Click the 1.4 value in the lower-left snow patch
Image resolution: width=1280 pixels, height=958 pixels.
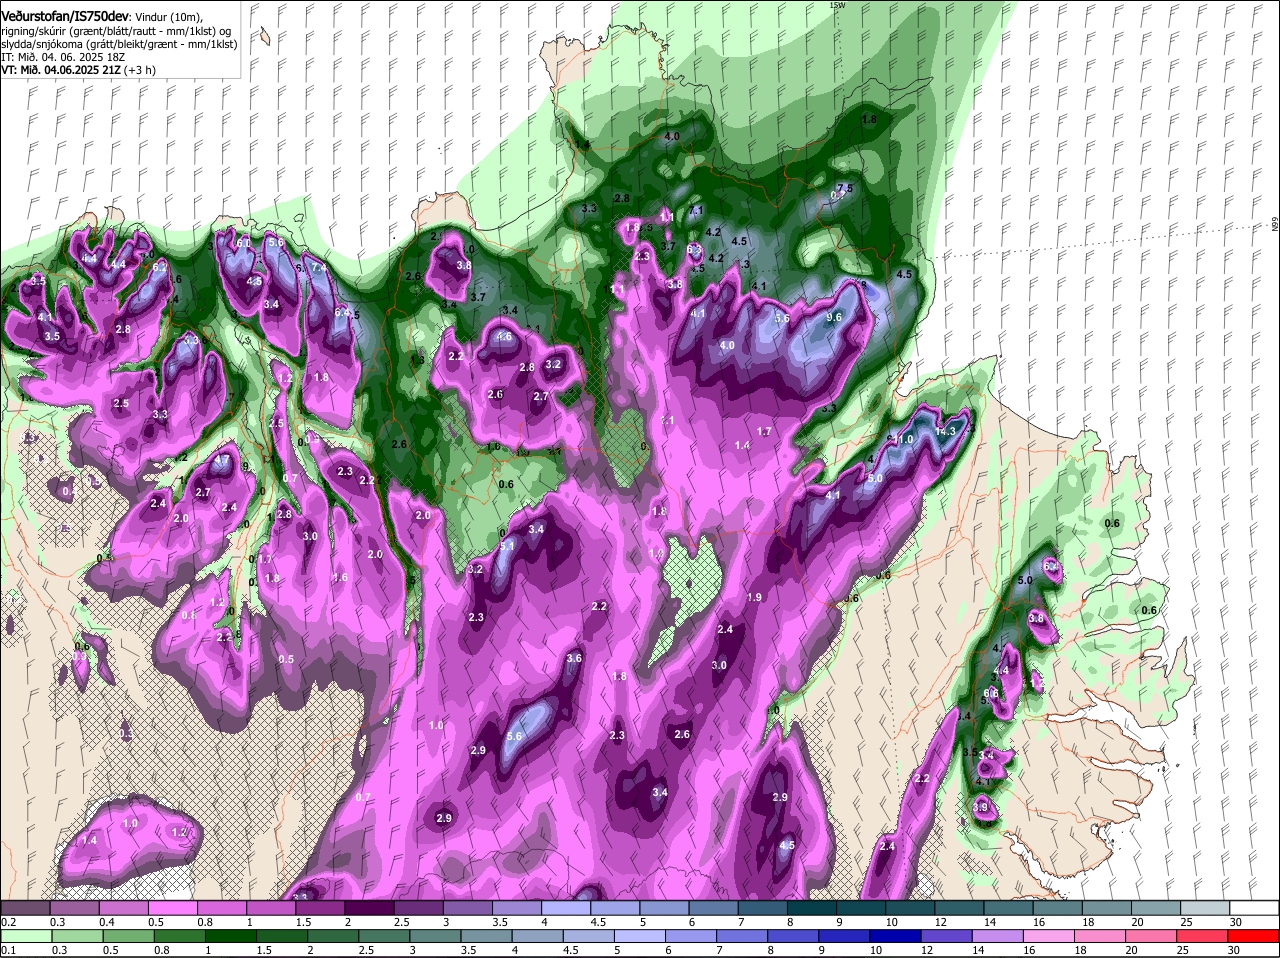(90, 840)
